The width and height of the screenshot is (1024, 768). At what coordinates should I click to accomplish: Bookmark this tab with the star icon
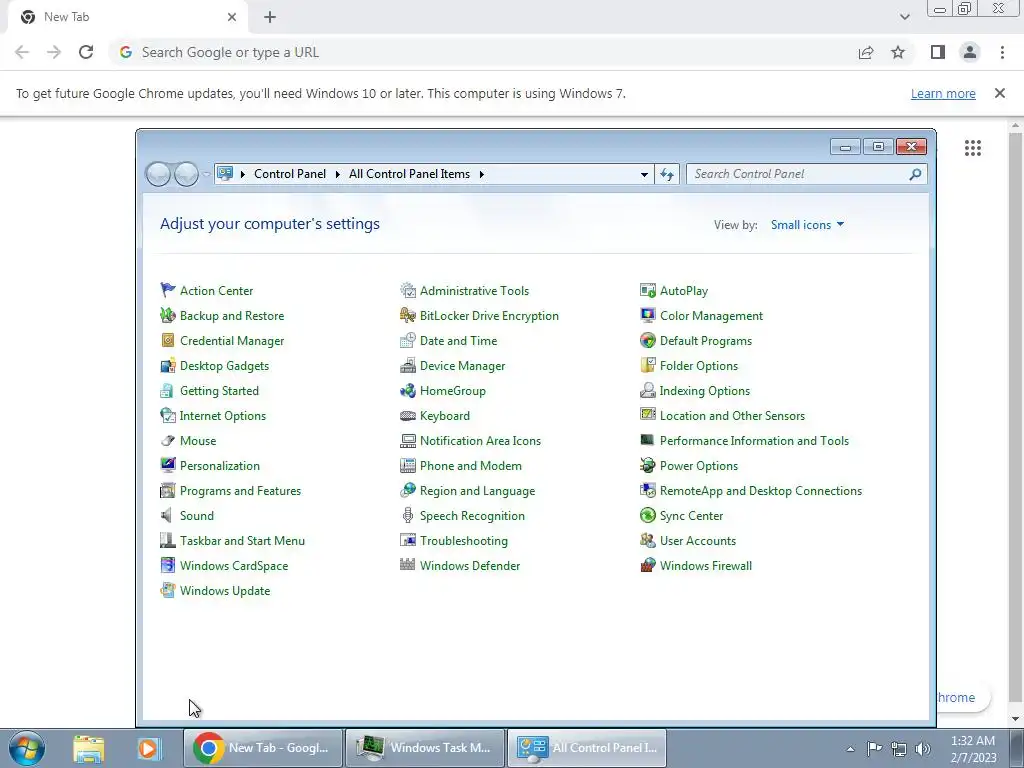pos(899,52)
